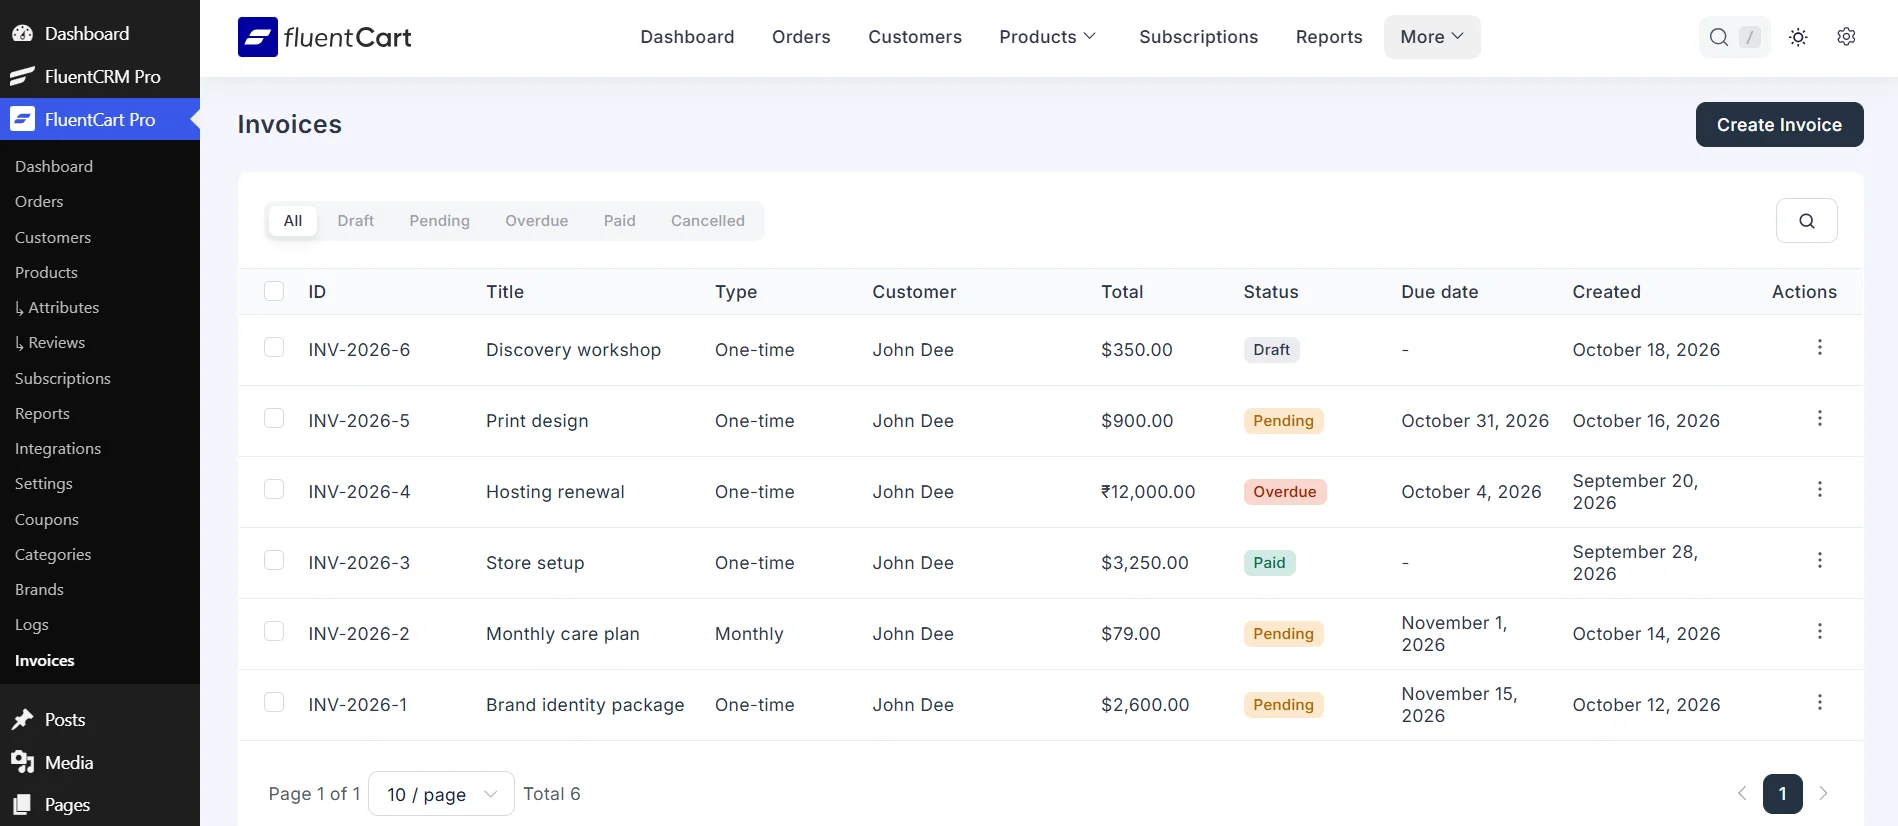
Task: Click the Due date column header
Action: click(1440, 292)
